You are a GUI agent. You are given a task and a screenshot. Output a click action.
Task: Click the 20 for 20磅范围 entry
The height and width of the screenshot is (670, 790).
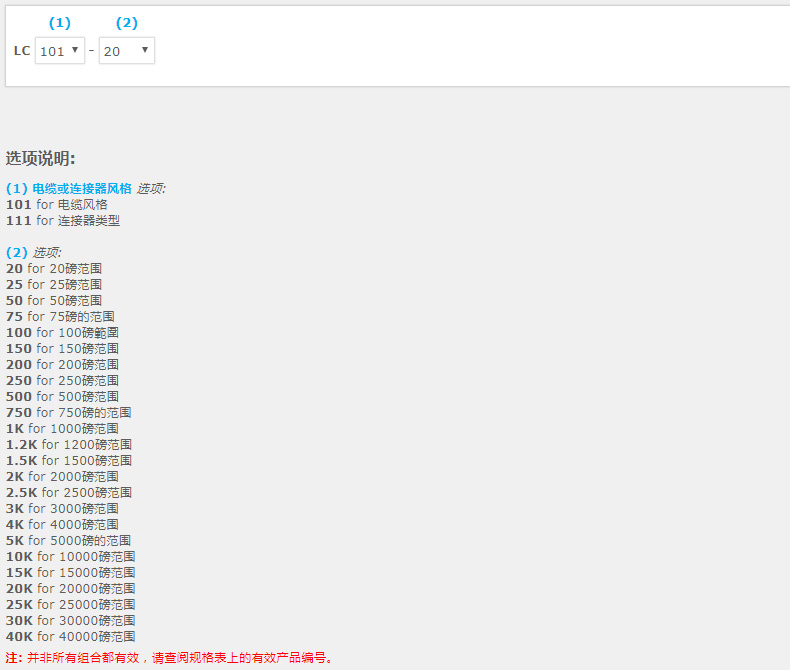54,268
